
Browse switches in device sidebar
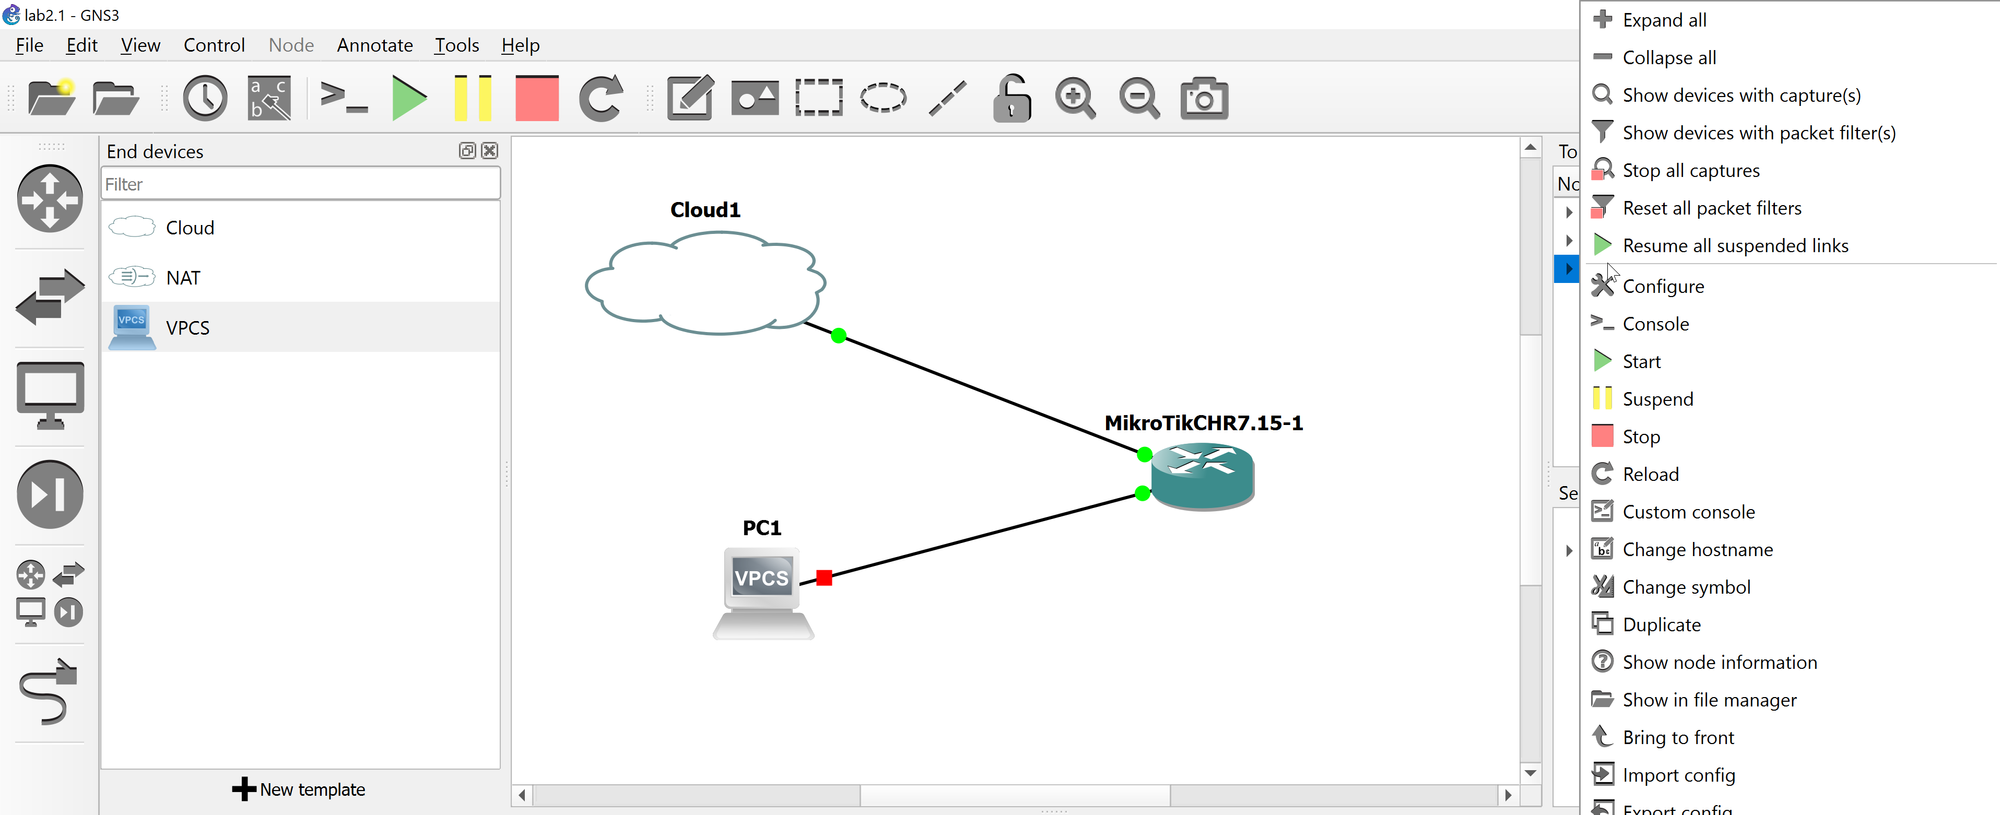point(50,296)
